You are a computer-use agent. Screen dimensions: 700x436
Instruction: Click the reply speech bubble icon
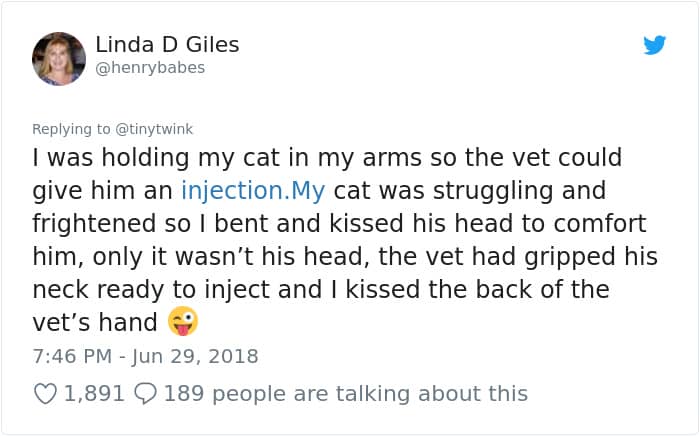pyautogui.click(x=146, y=394)
